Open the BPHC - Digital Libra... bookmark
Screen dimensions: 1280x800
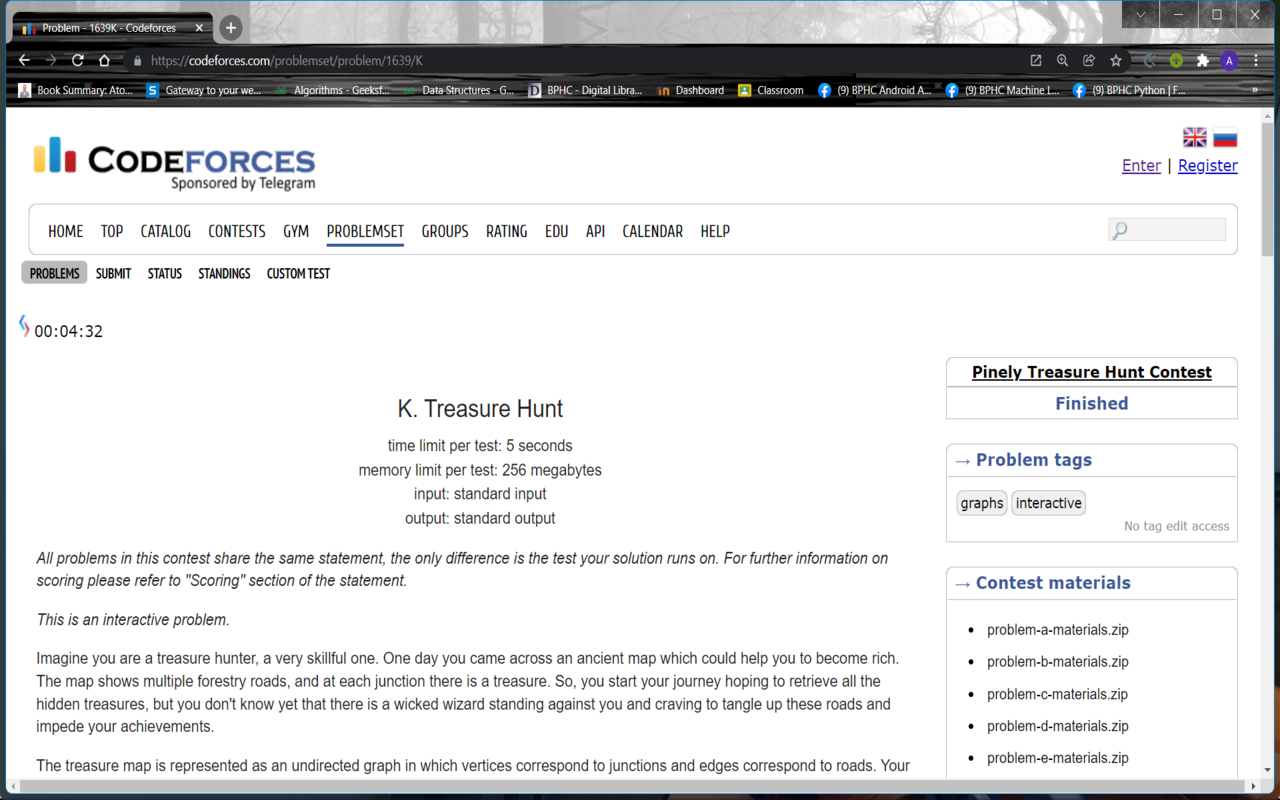click(585, 90)
